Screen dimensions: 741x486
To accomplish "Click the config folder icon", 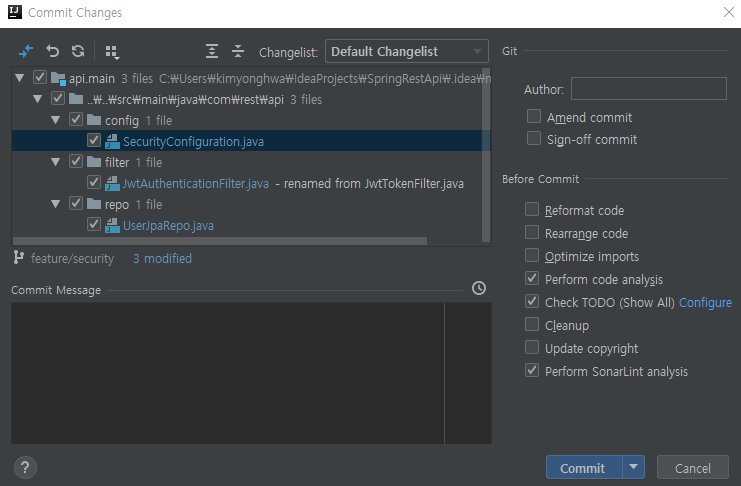I will coord(94,120).
